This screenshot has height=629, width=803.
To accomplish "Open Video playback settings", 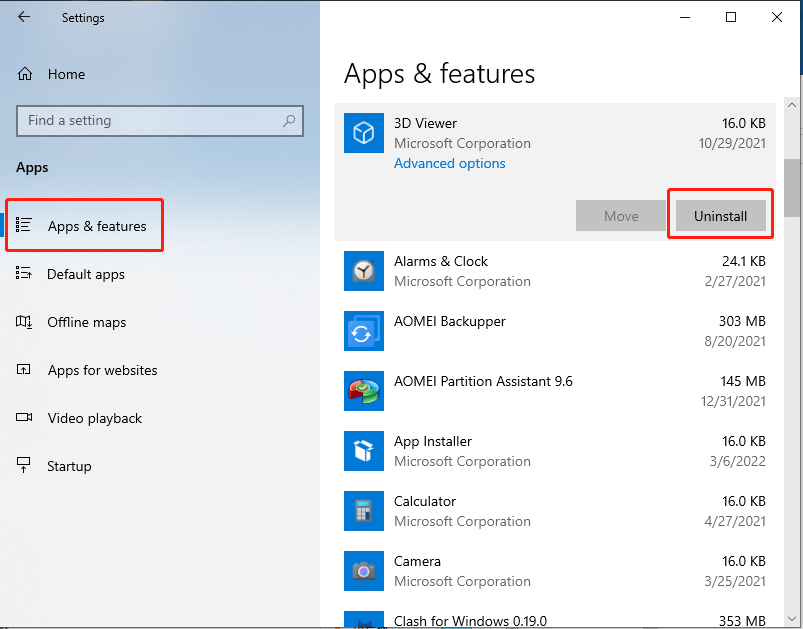I will tap(94, 418).
